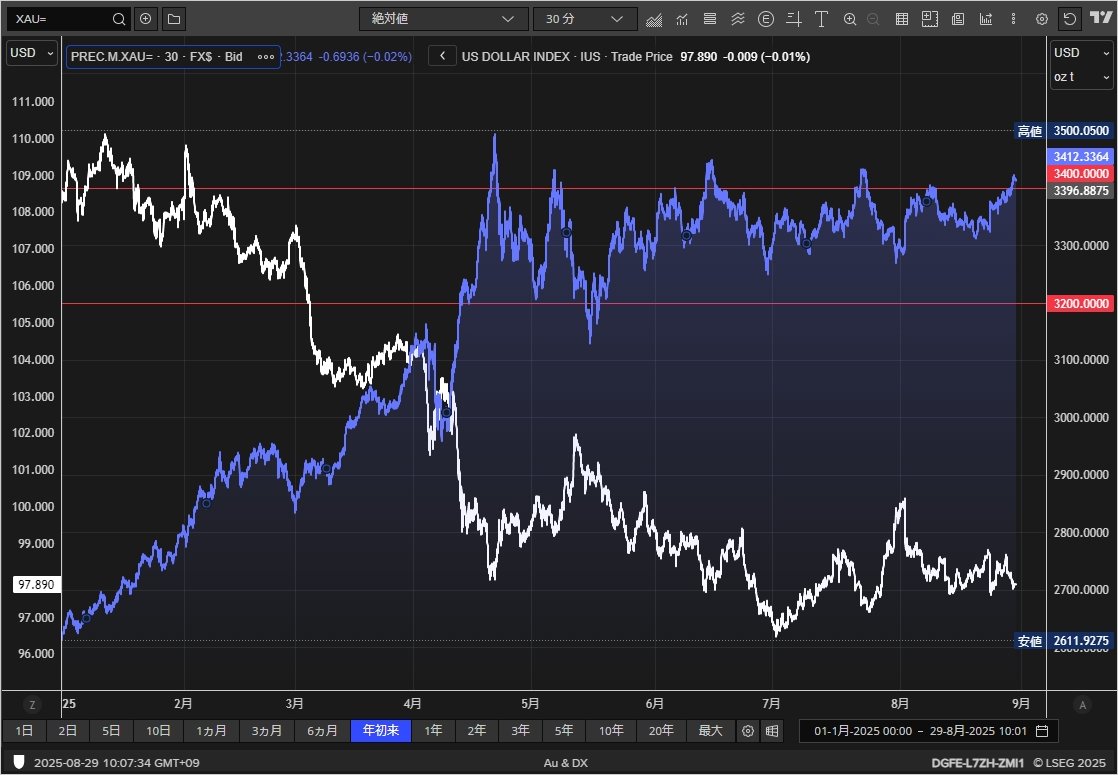Viewport: 1118px width, 775px height.
Task: Show the data table grid icon
Action: [903, 19]
